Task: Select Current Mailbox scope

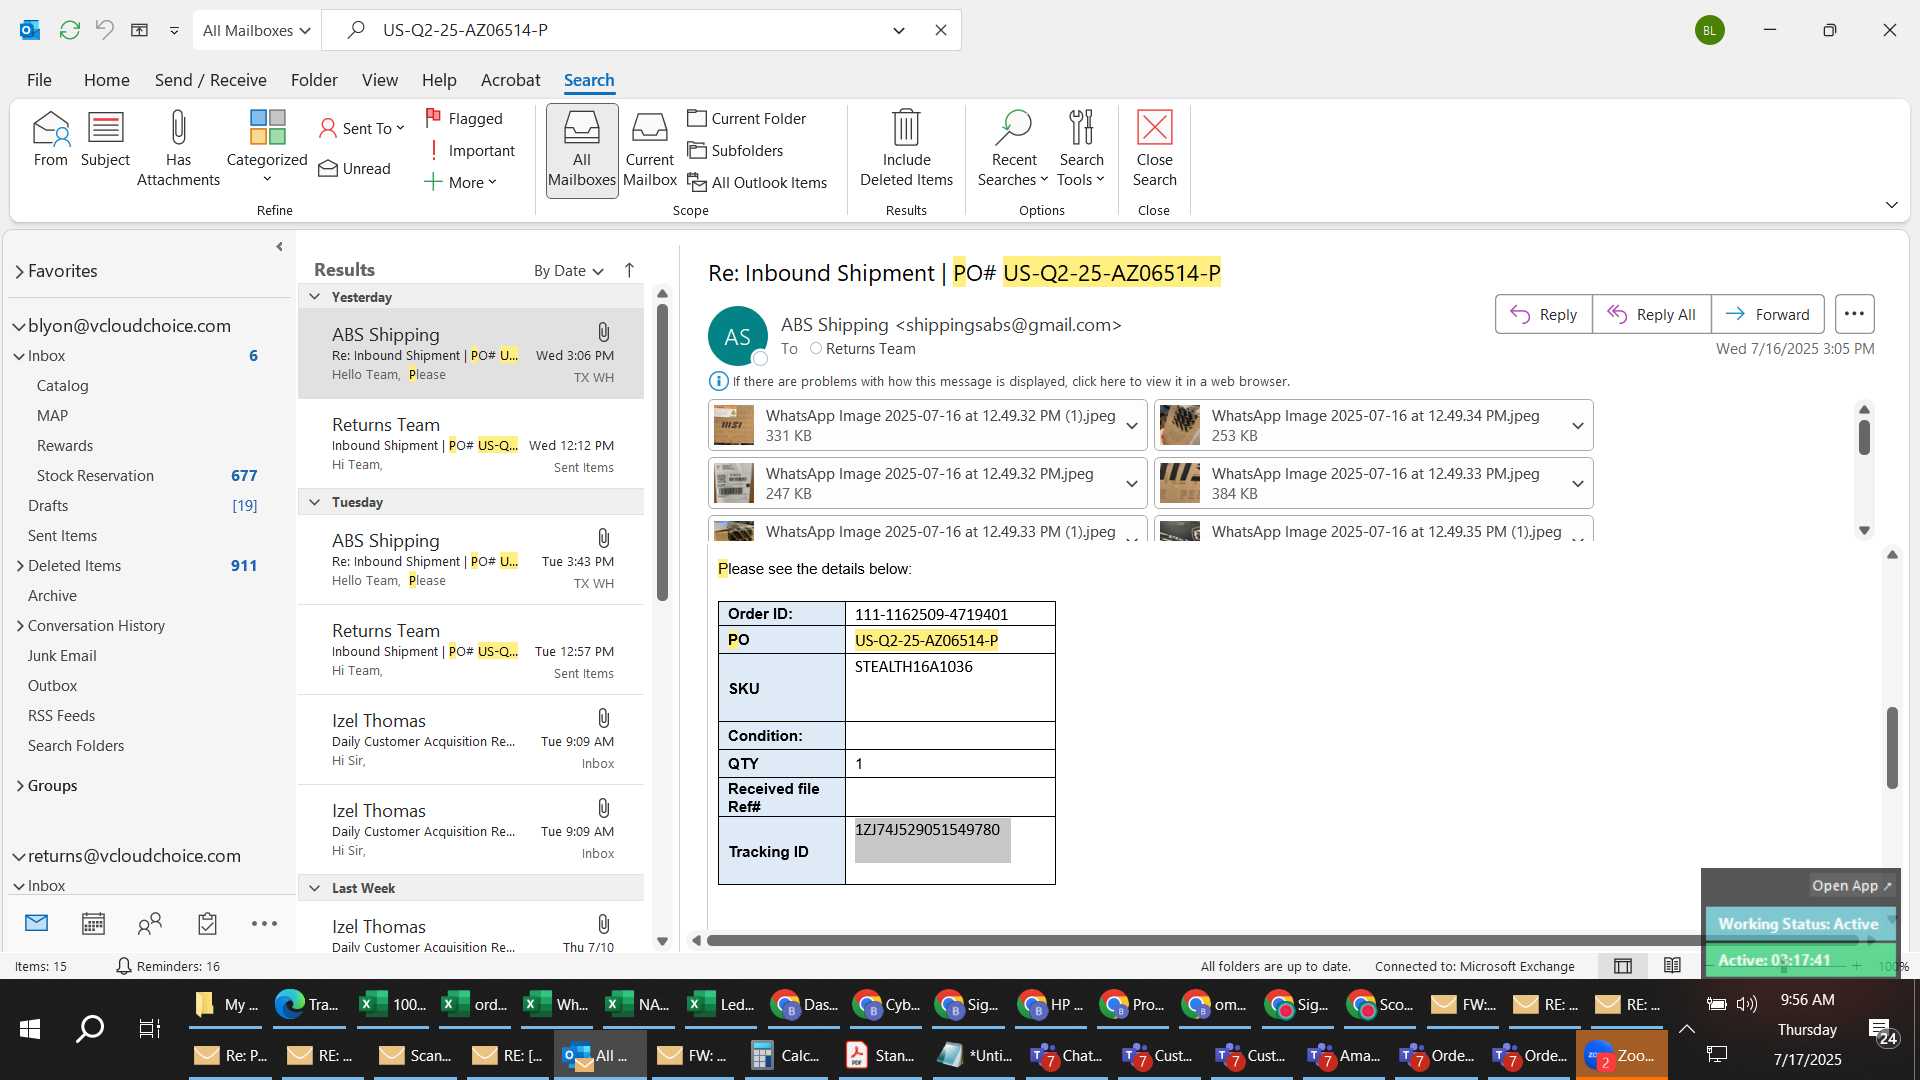Action: (650, 150)
